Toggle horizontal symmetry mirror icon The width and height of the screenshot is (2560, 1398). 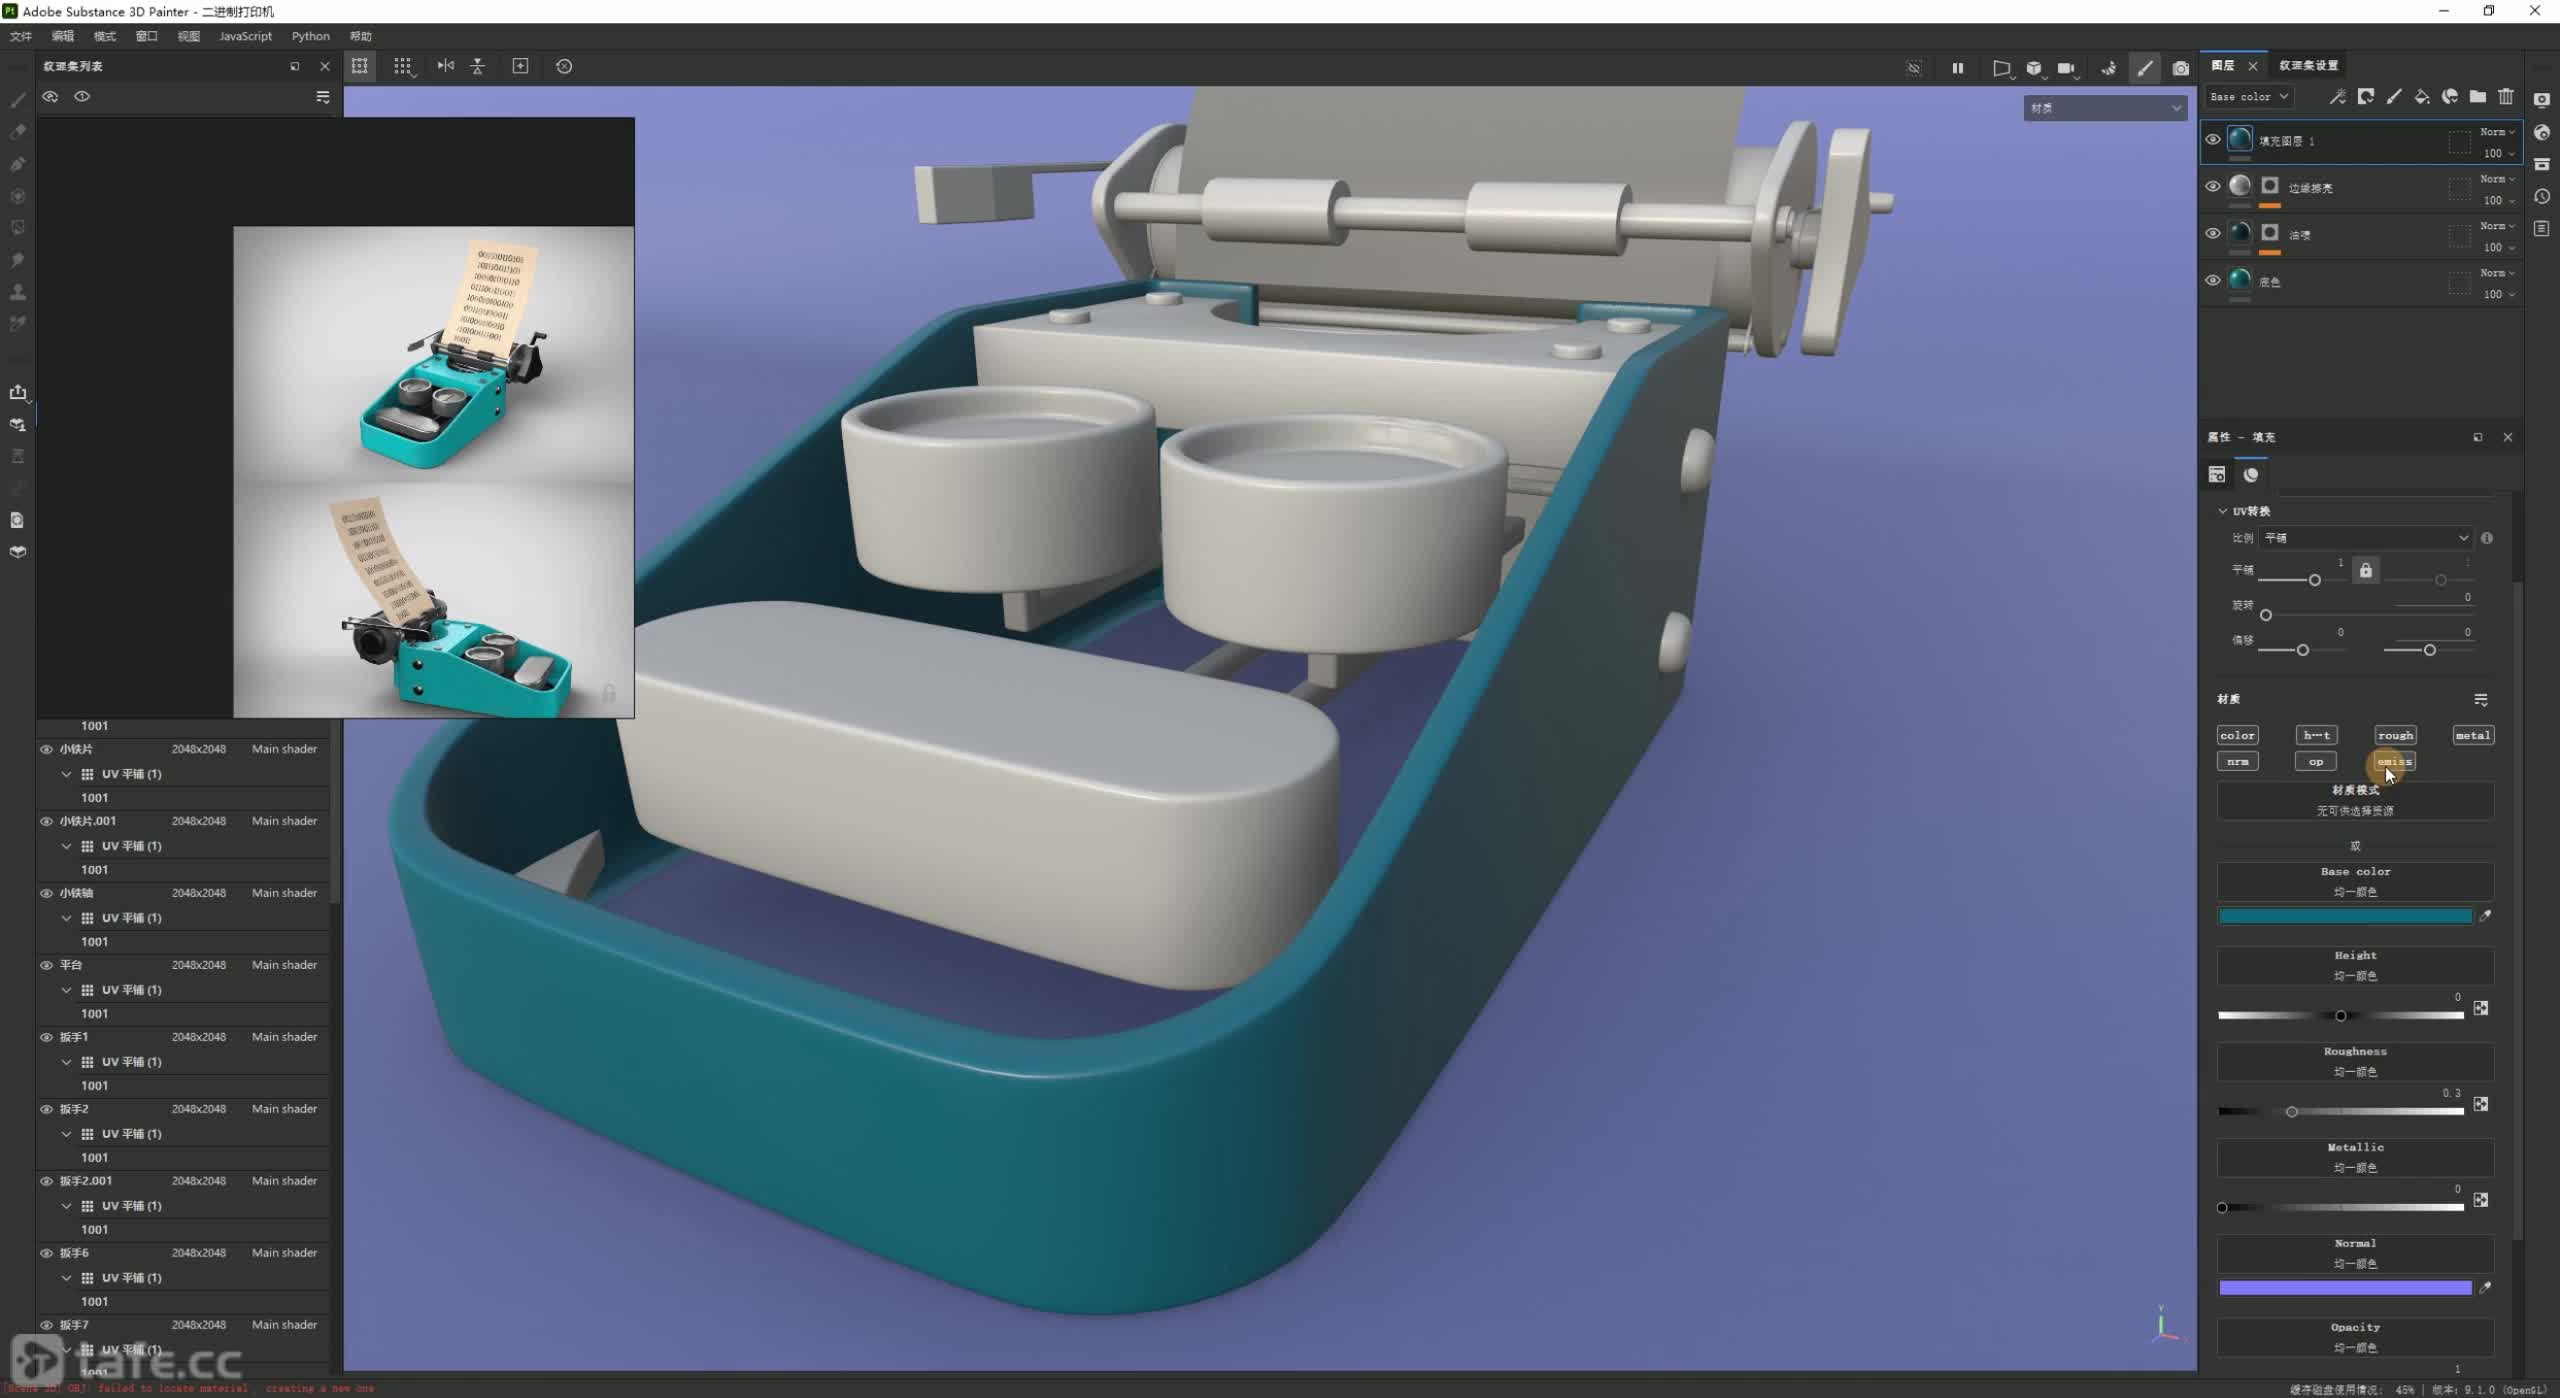click(446, 66)
